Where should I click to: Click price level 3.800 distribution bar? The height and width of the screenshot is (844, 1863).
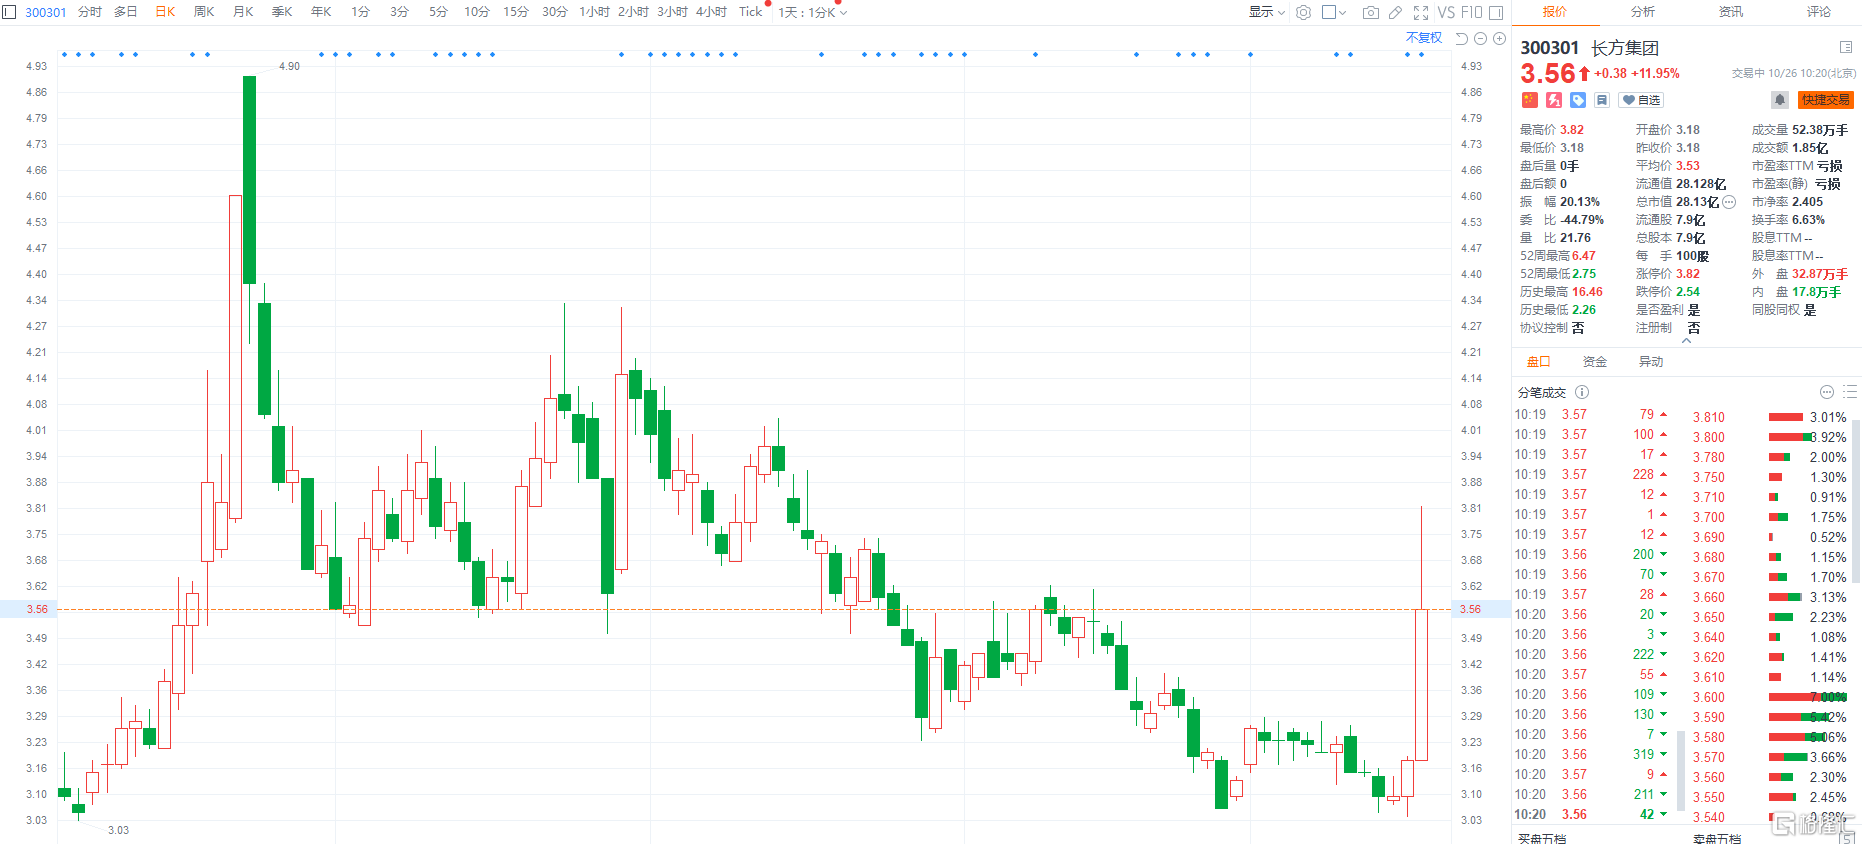[x=1790, y=437]
